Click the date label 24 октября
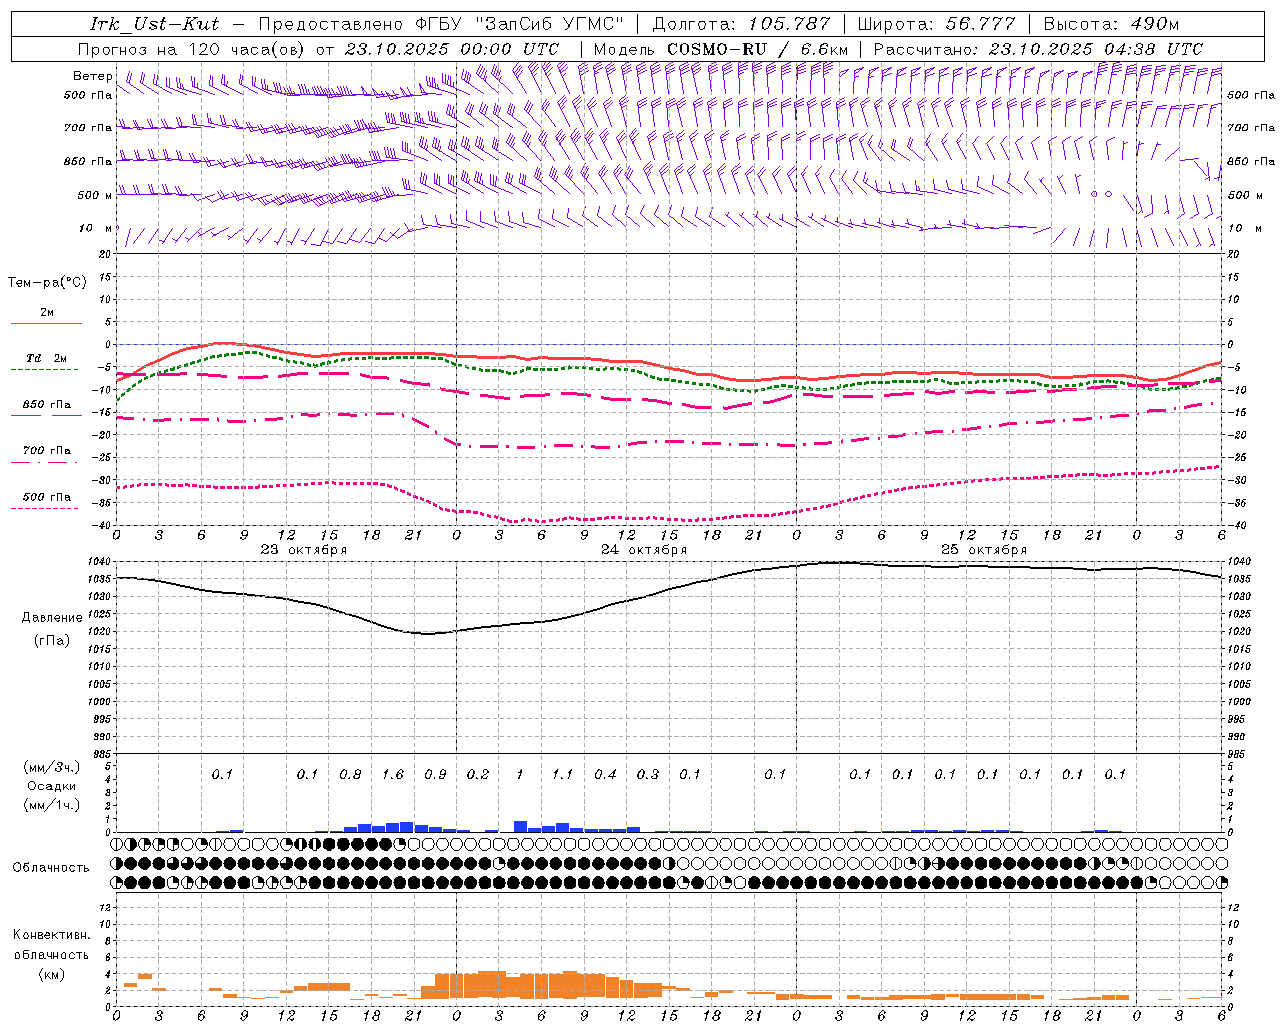Screen dimensions: 1280x1024 point(644,549)
